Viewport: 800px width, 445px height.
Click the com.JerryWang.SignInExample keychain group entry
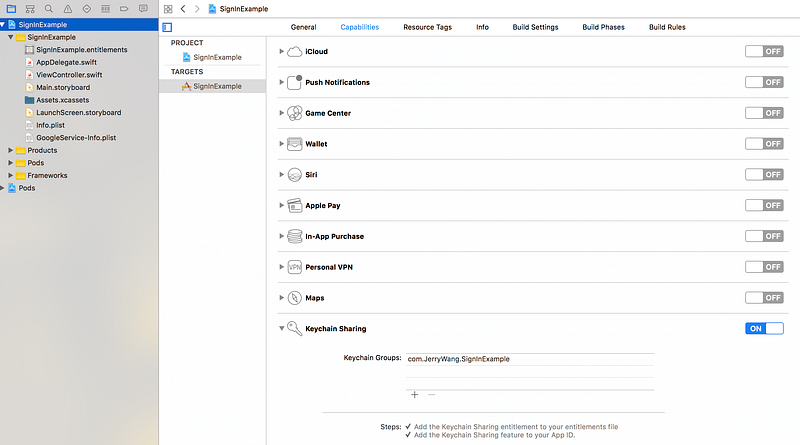pos(530,359)
